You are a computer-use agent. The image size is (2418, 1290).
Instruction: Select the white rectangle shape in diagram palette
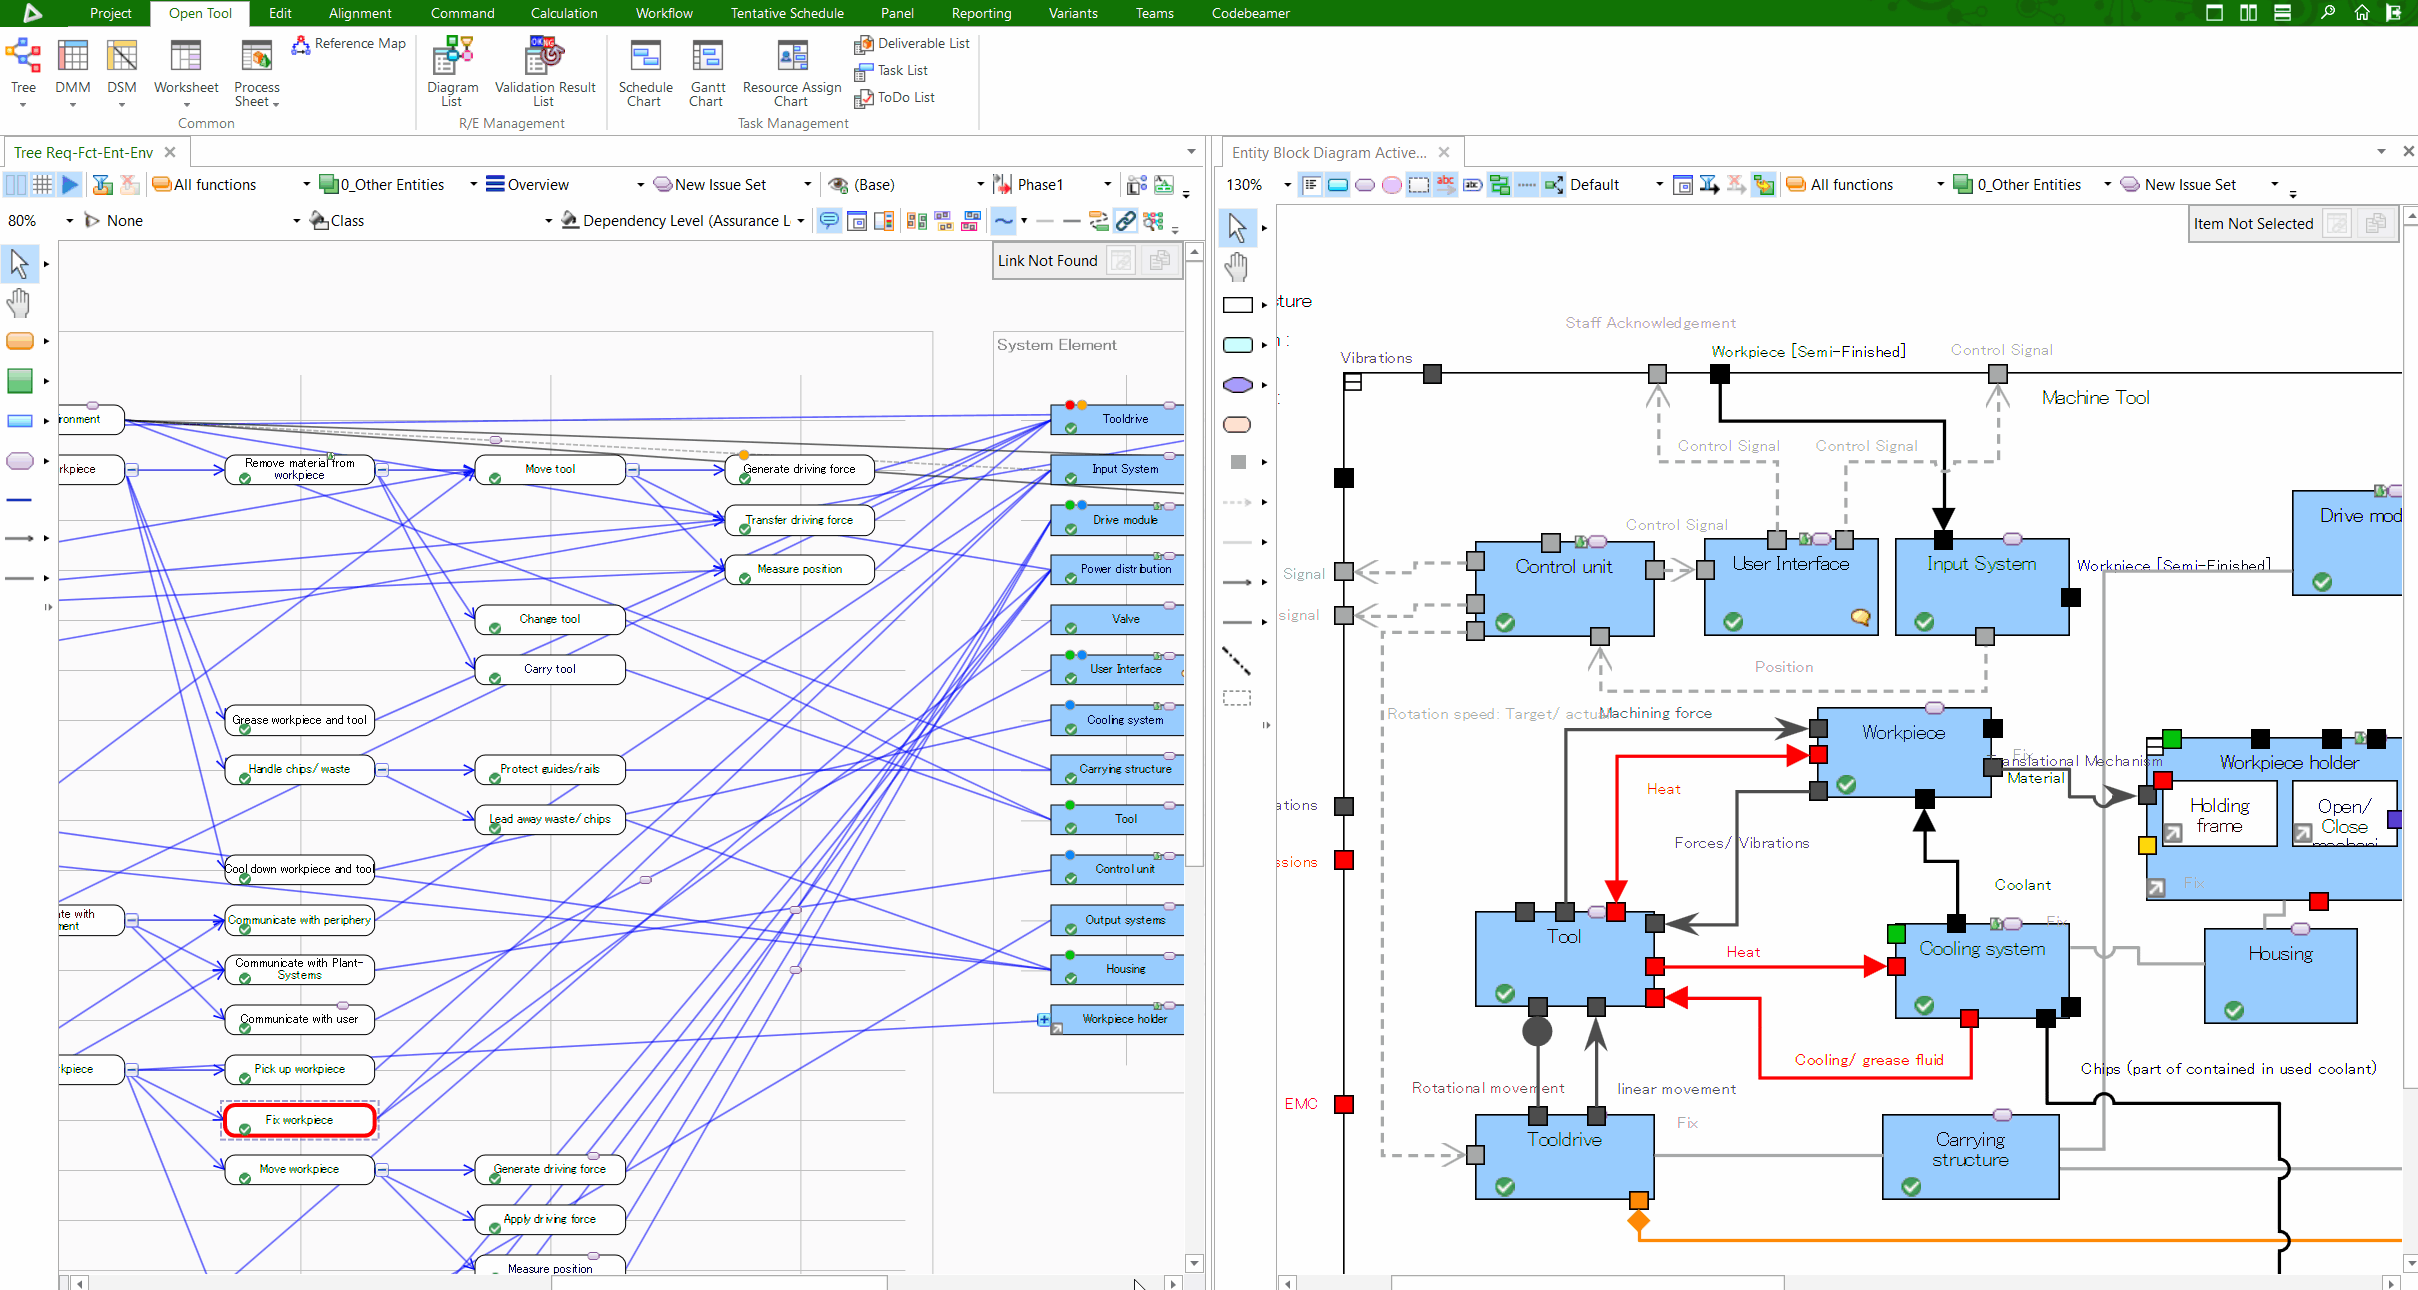tap(1238, 305)
